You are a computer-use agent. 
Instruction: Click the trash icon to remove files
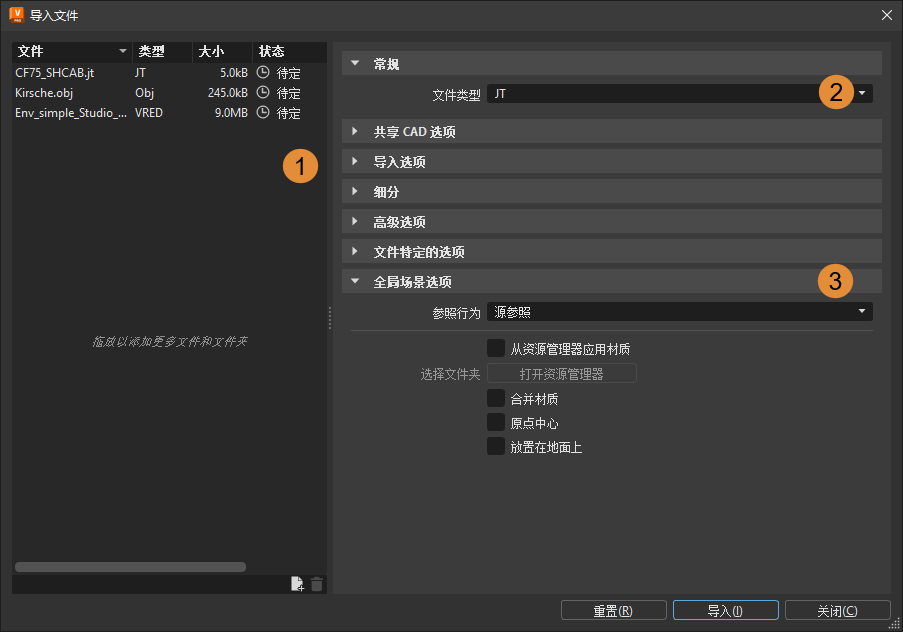(317, 583)
